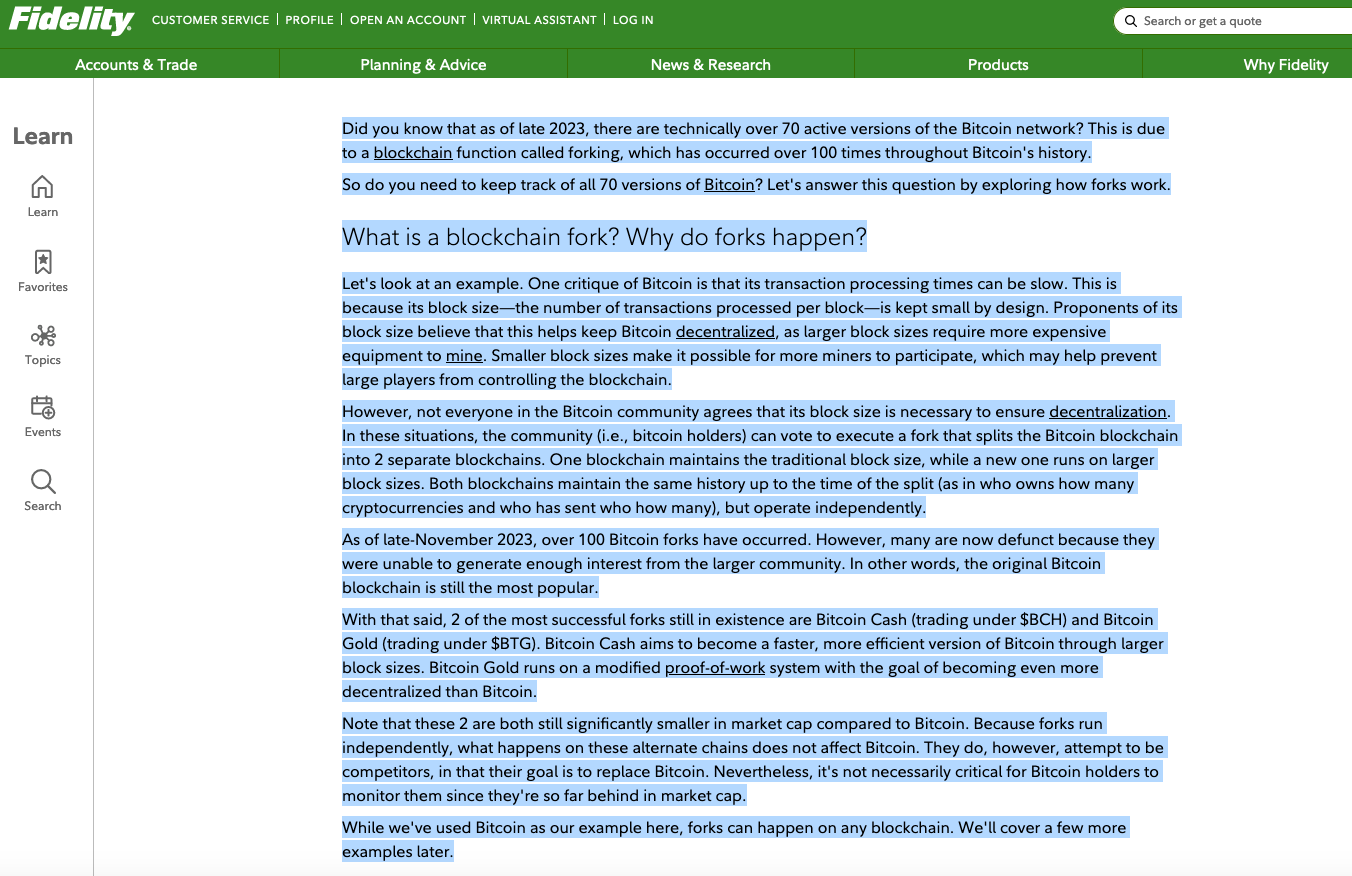Open the Favorites bookmark icon
1352x876 pixels.
[x=42, y=262]
